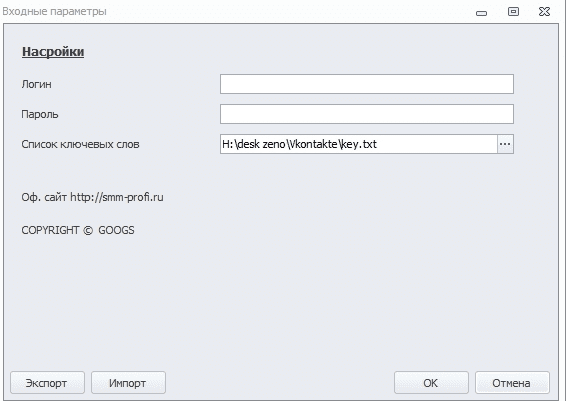Confirm settings with the OK button
Image resolution: width=566 pixels, height=401 pixels.
(x=431, y=383)
